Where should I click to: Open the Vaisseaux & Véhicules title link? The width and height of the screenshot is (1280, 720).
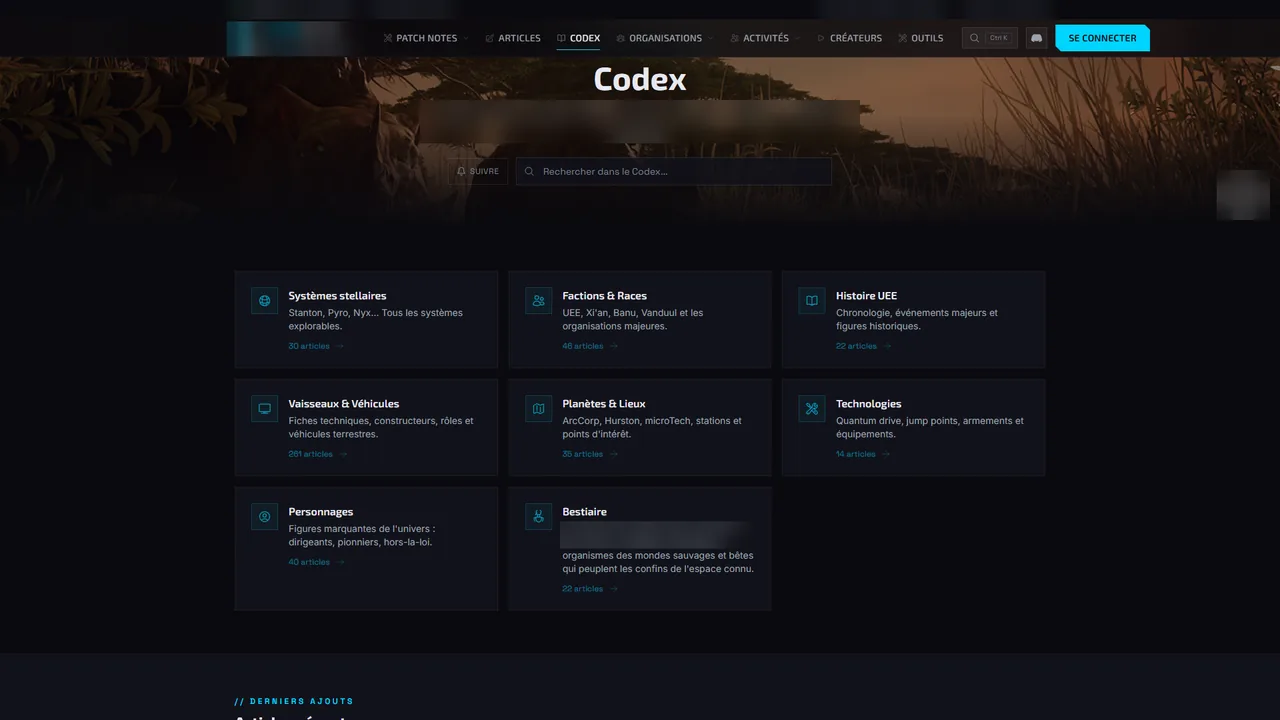coord(344,404)
